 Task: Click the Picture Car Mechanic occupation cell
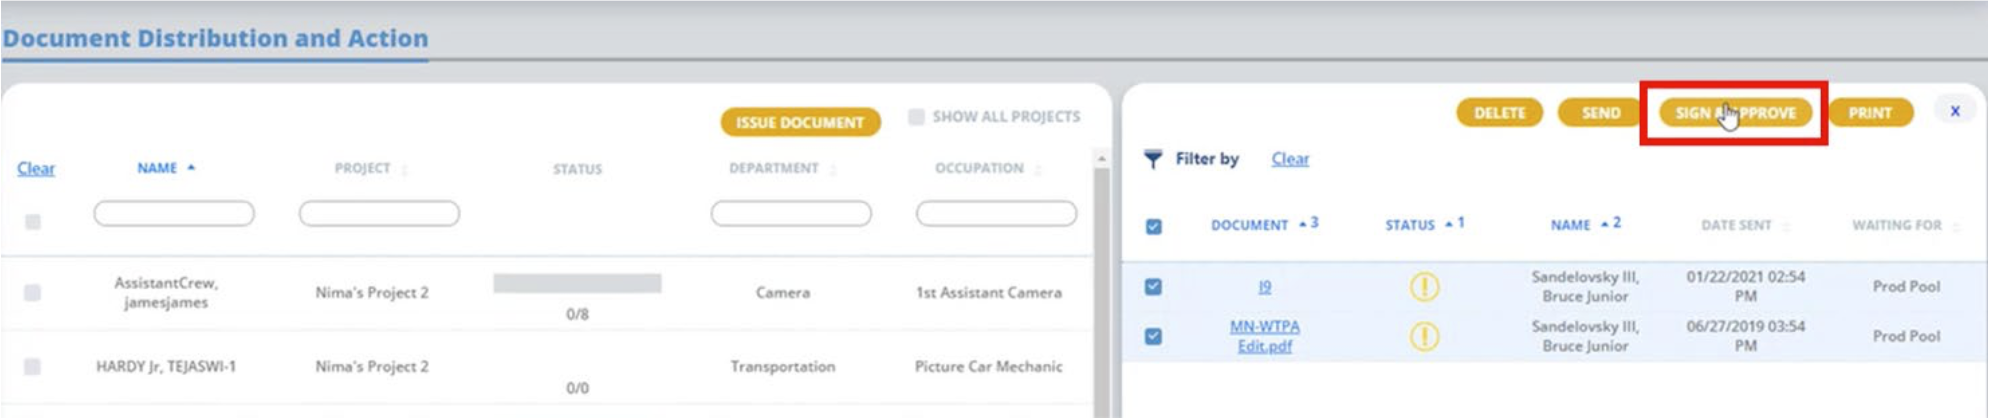[x=989, y=366]
